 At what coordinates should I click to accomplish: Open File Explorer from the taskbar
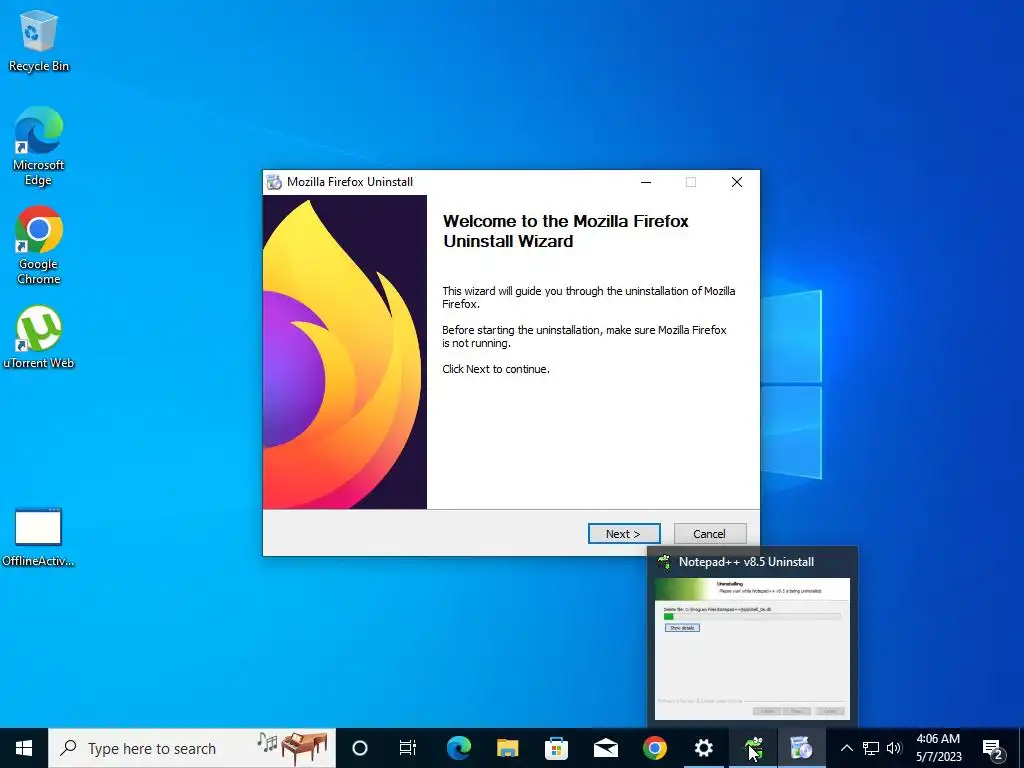(507, 748)
